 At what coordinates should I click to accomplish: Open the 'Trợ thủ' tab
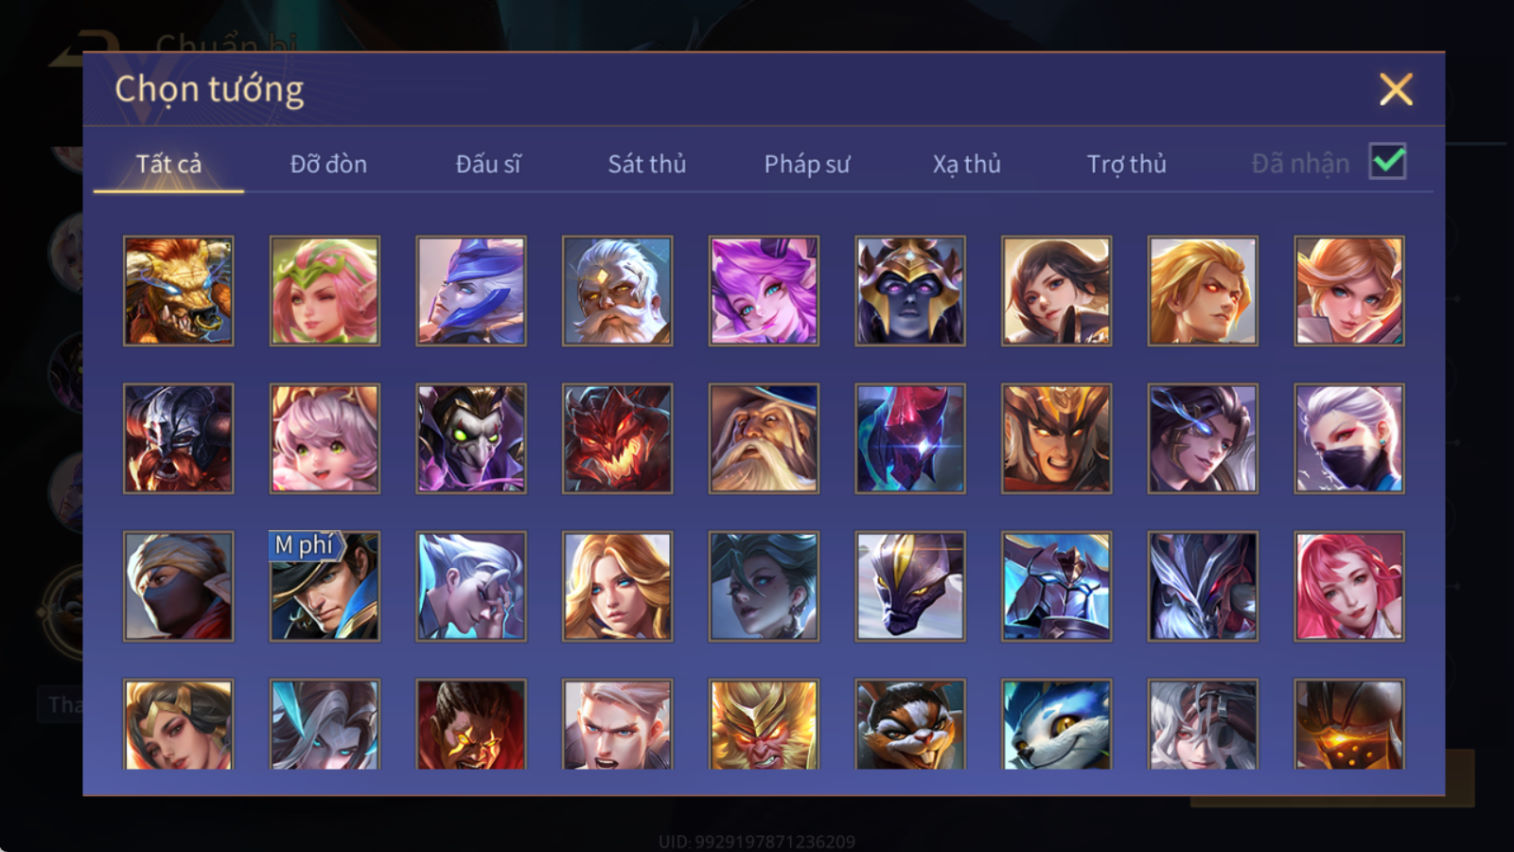(x=1126, y=164)
